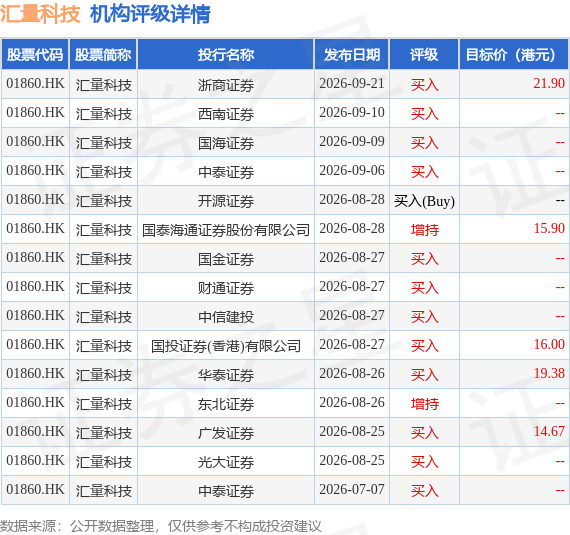Viewport: 570px width, 535px height.
Task: Click 增持 rating in 东北证券 row
Action: click(425, 404)
